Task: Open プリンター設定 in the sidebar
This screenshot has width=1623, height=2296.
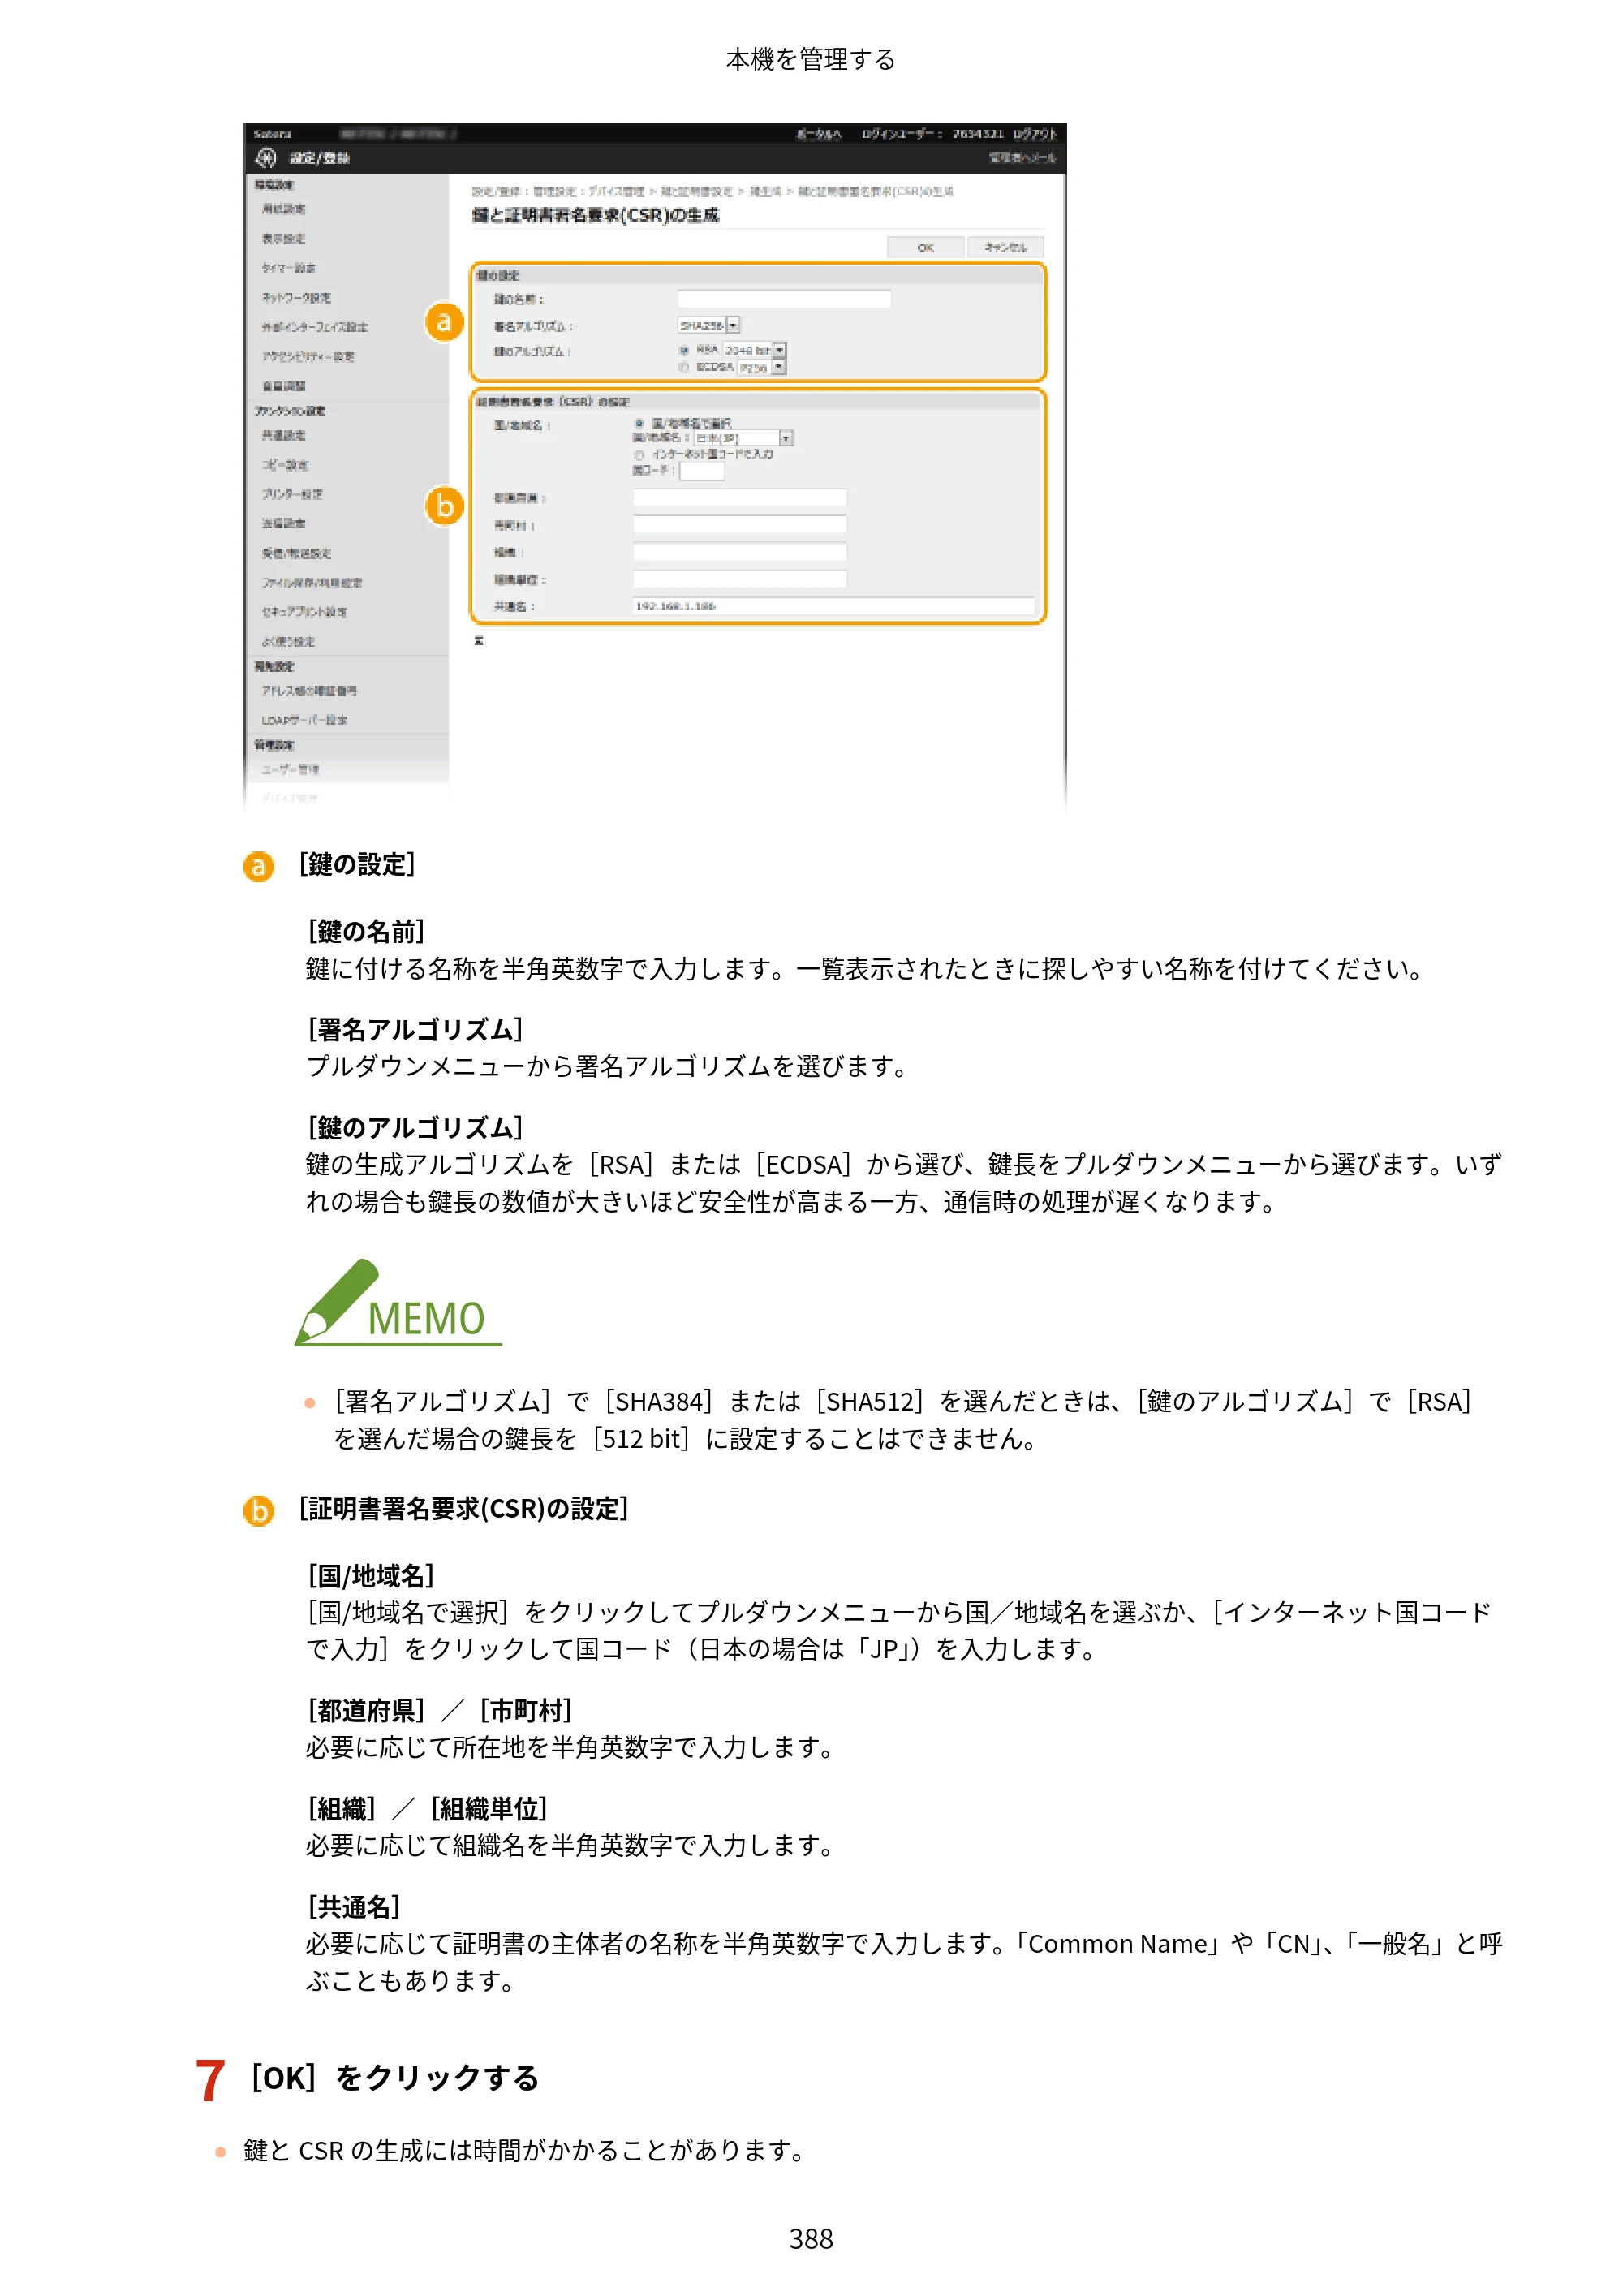Action: click(292, 494)
